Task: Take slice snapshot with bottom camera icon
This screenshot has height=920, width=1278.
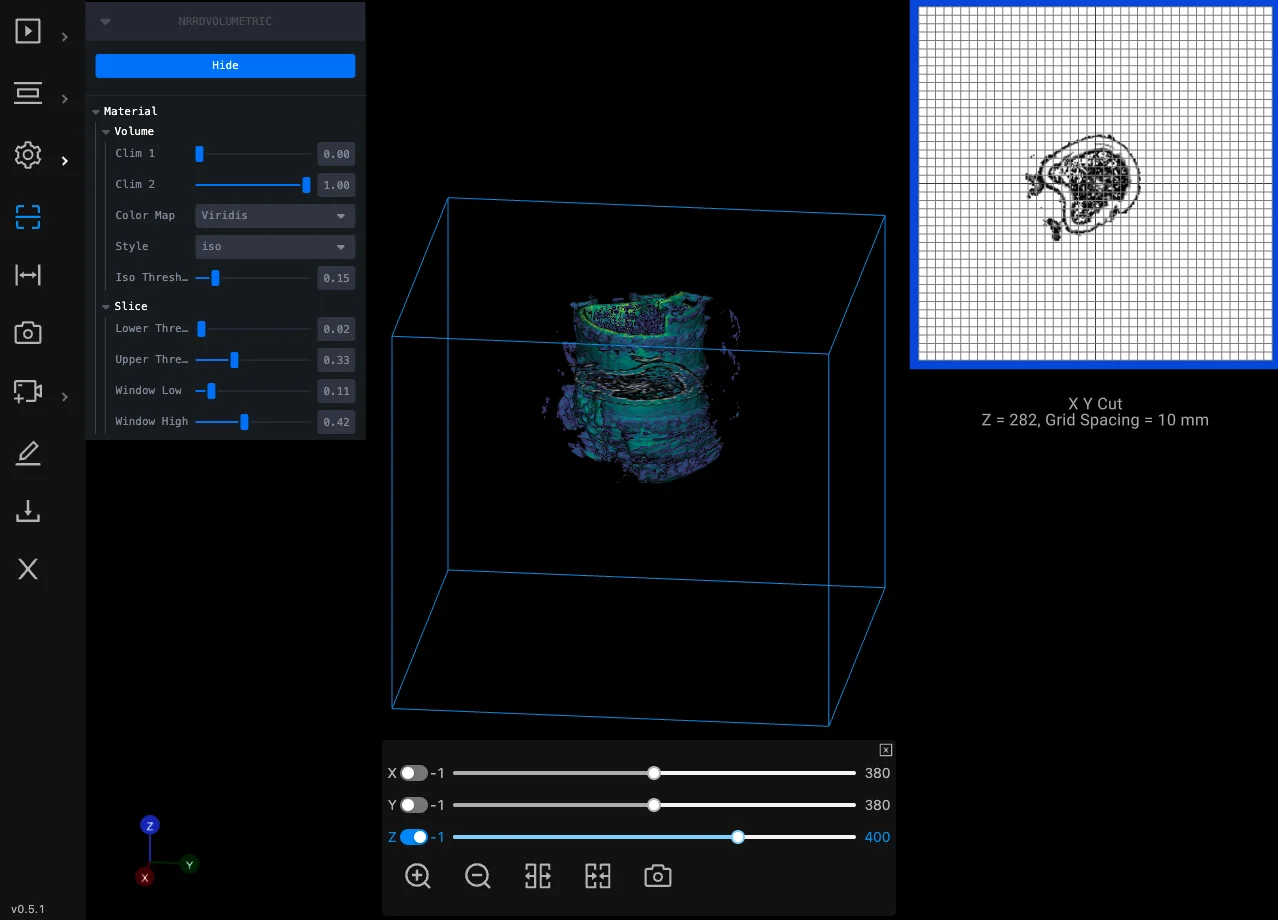Action: click(658, 876)
